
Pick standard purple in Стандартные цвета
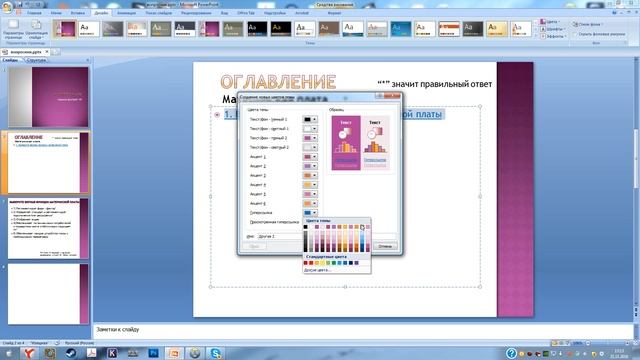357,263
